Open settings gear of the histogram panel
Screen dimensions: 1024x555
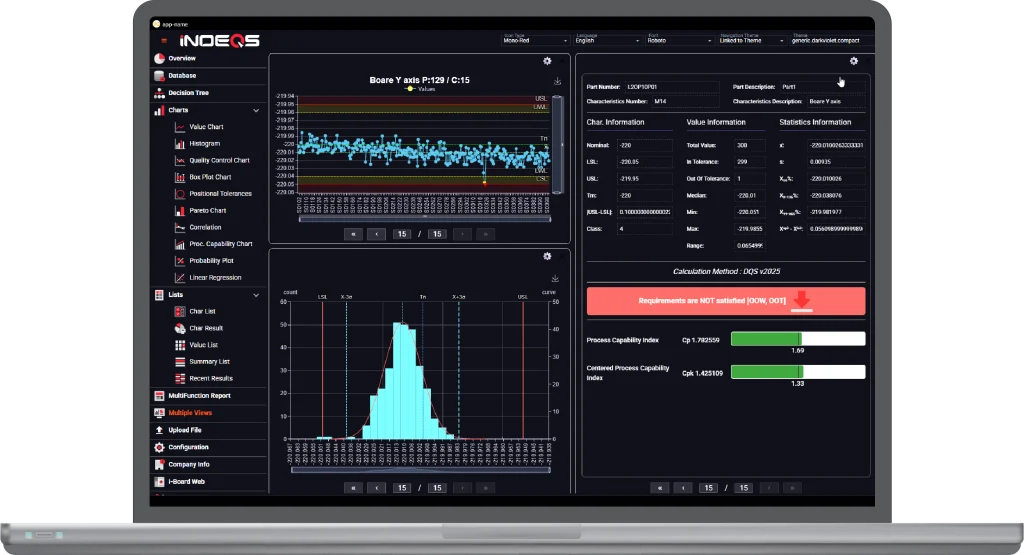tap(547, 257)
